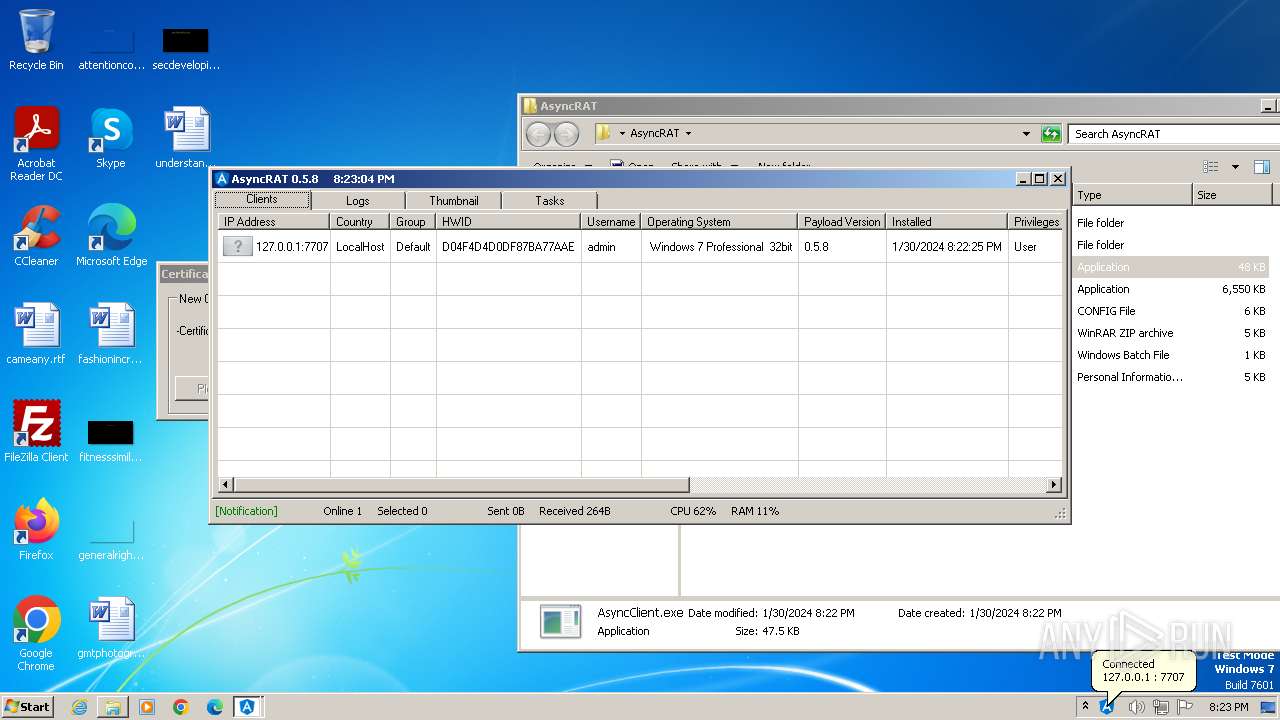Sort clients by Installed column
This screenshot has height=720, width=1280.
point(947,222)
